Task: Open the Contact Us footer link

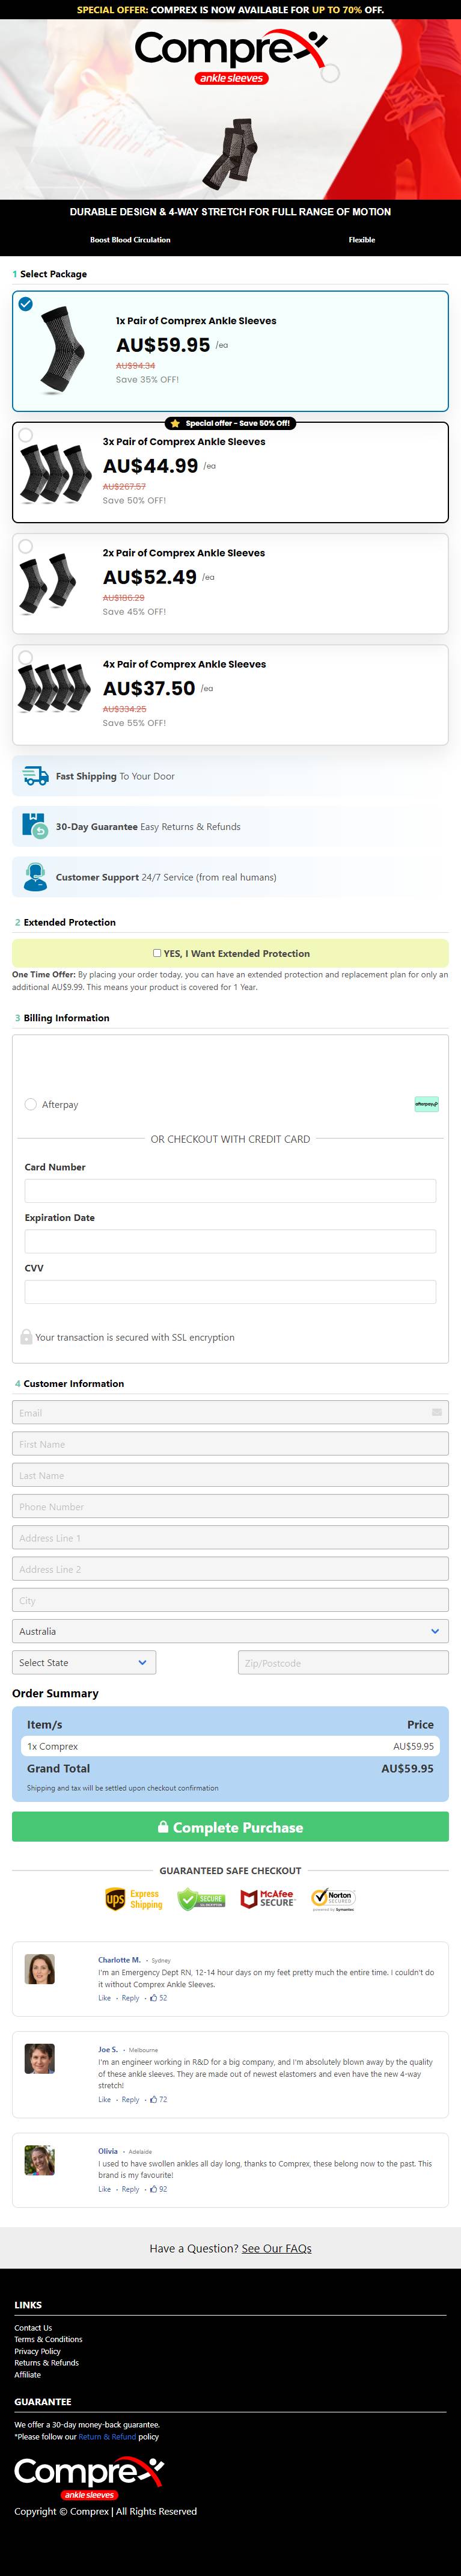Action: 33,2328
